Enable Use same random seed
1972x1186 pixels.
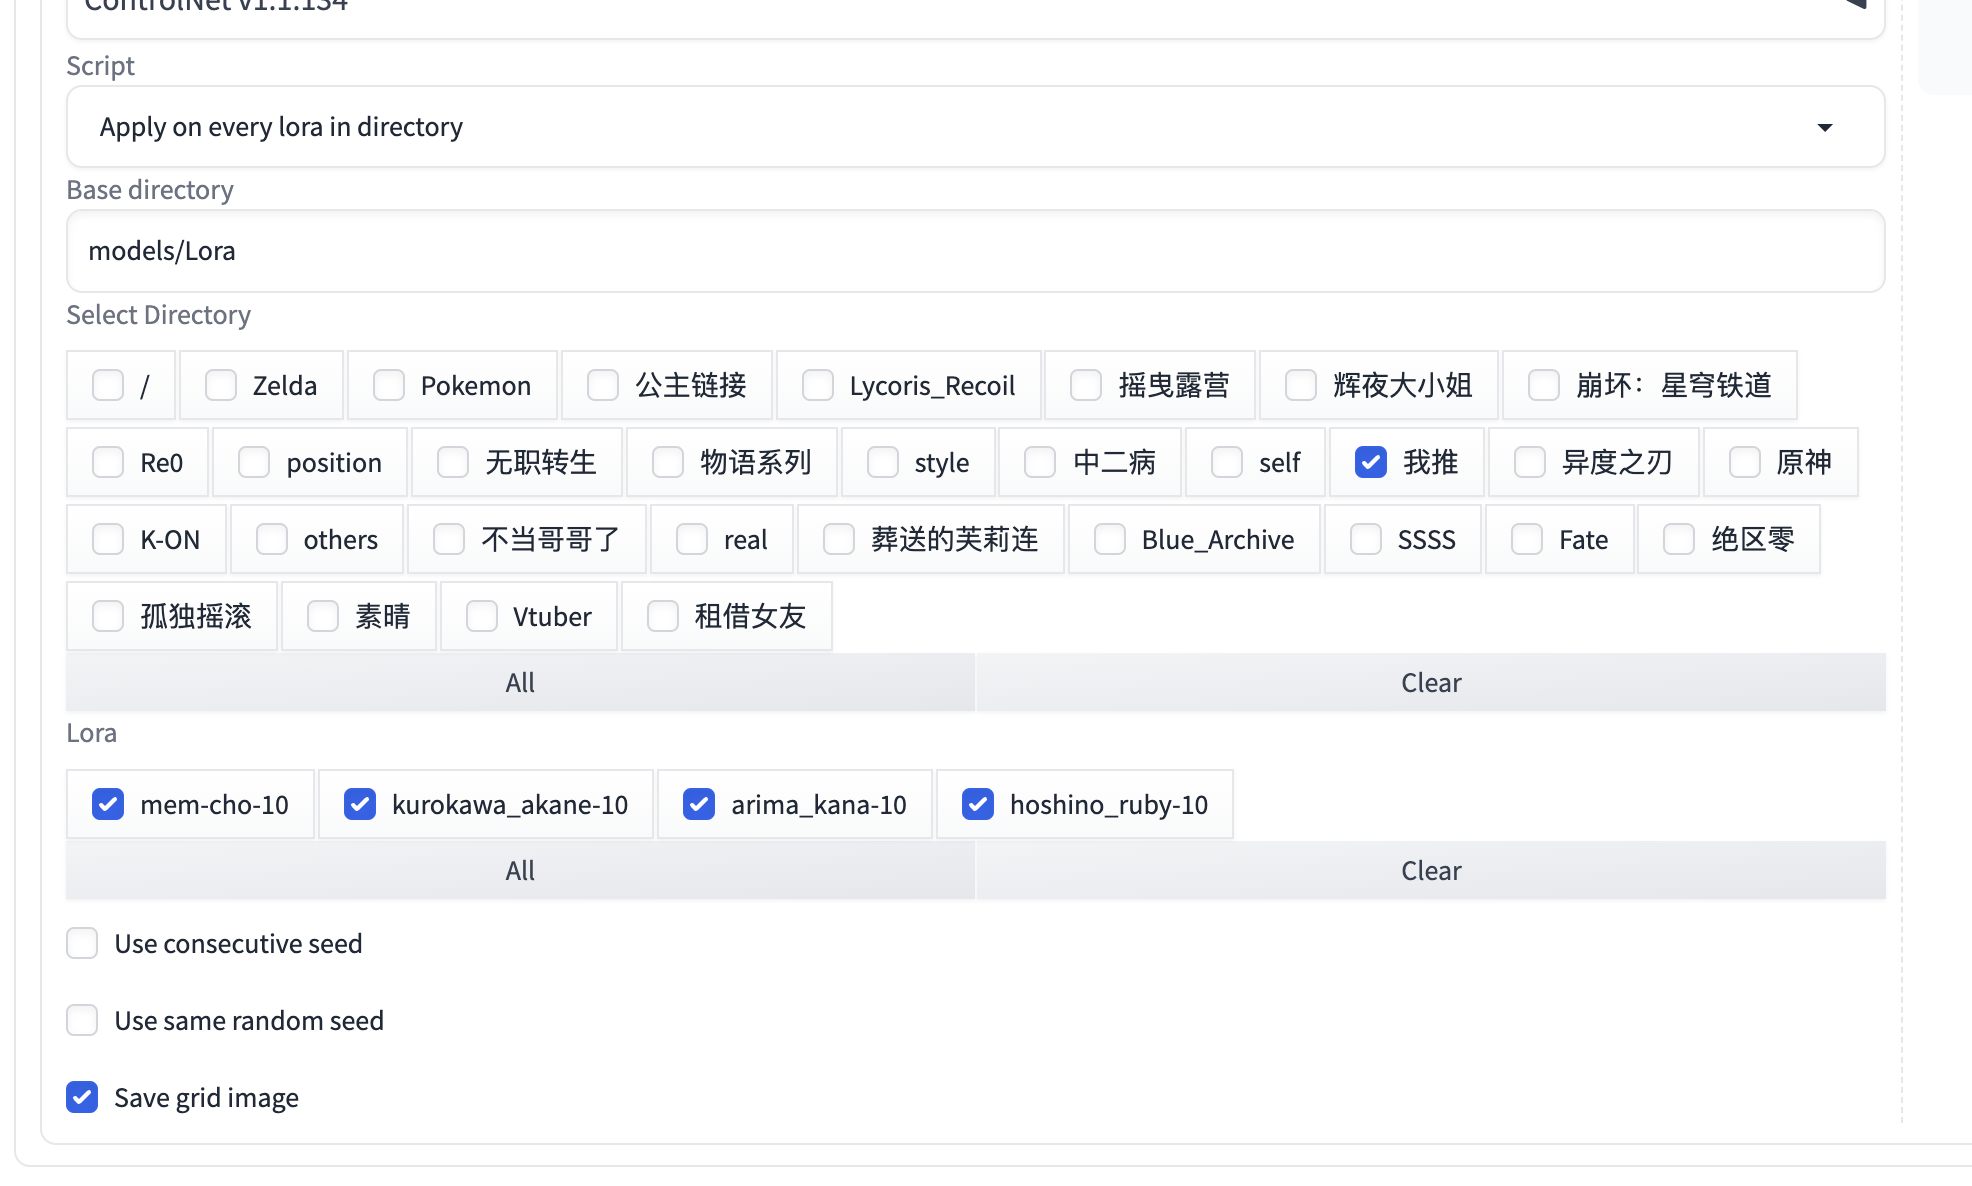click(x=82, y=1020)
